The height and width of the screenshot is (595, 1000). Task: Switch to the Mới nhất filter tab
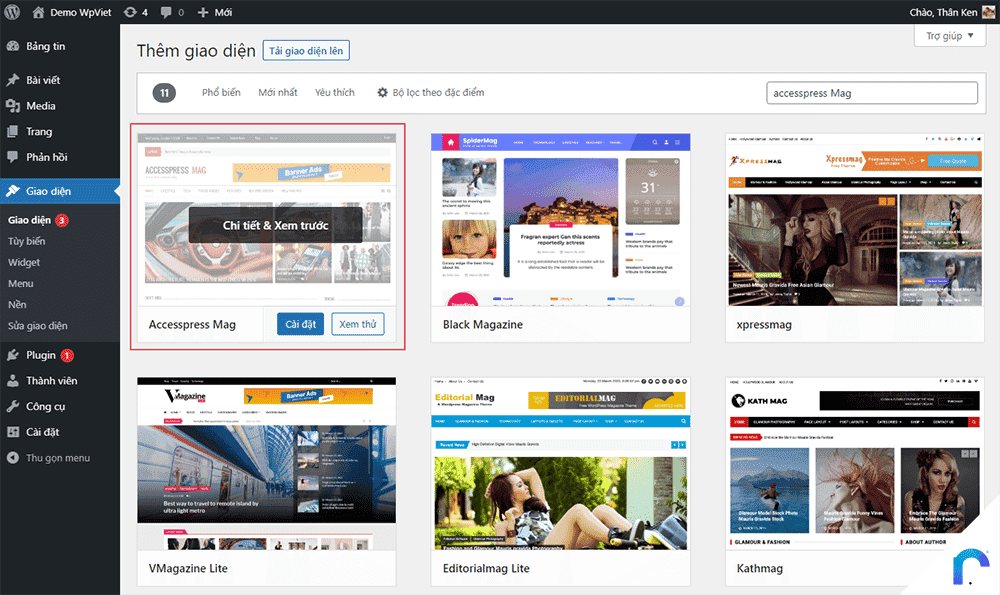tap(277, 92)
